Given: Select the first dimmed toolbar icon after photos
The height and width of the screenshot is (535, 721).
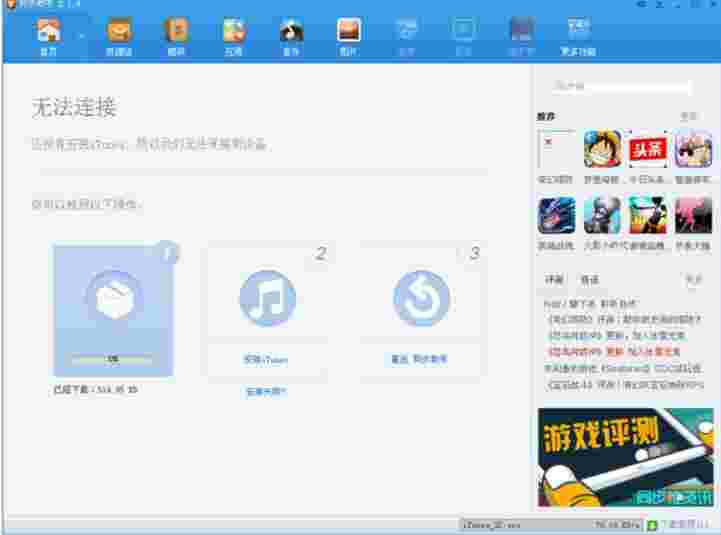Looking at the screenshot, I should pyautogui.click(x=406, y=30).
